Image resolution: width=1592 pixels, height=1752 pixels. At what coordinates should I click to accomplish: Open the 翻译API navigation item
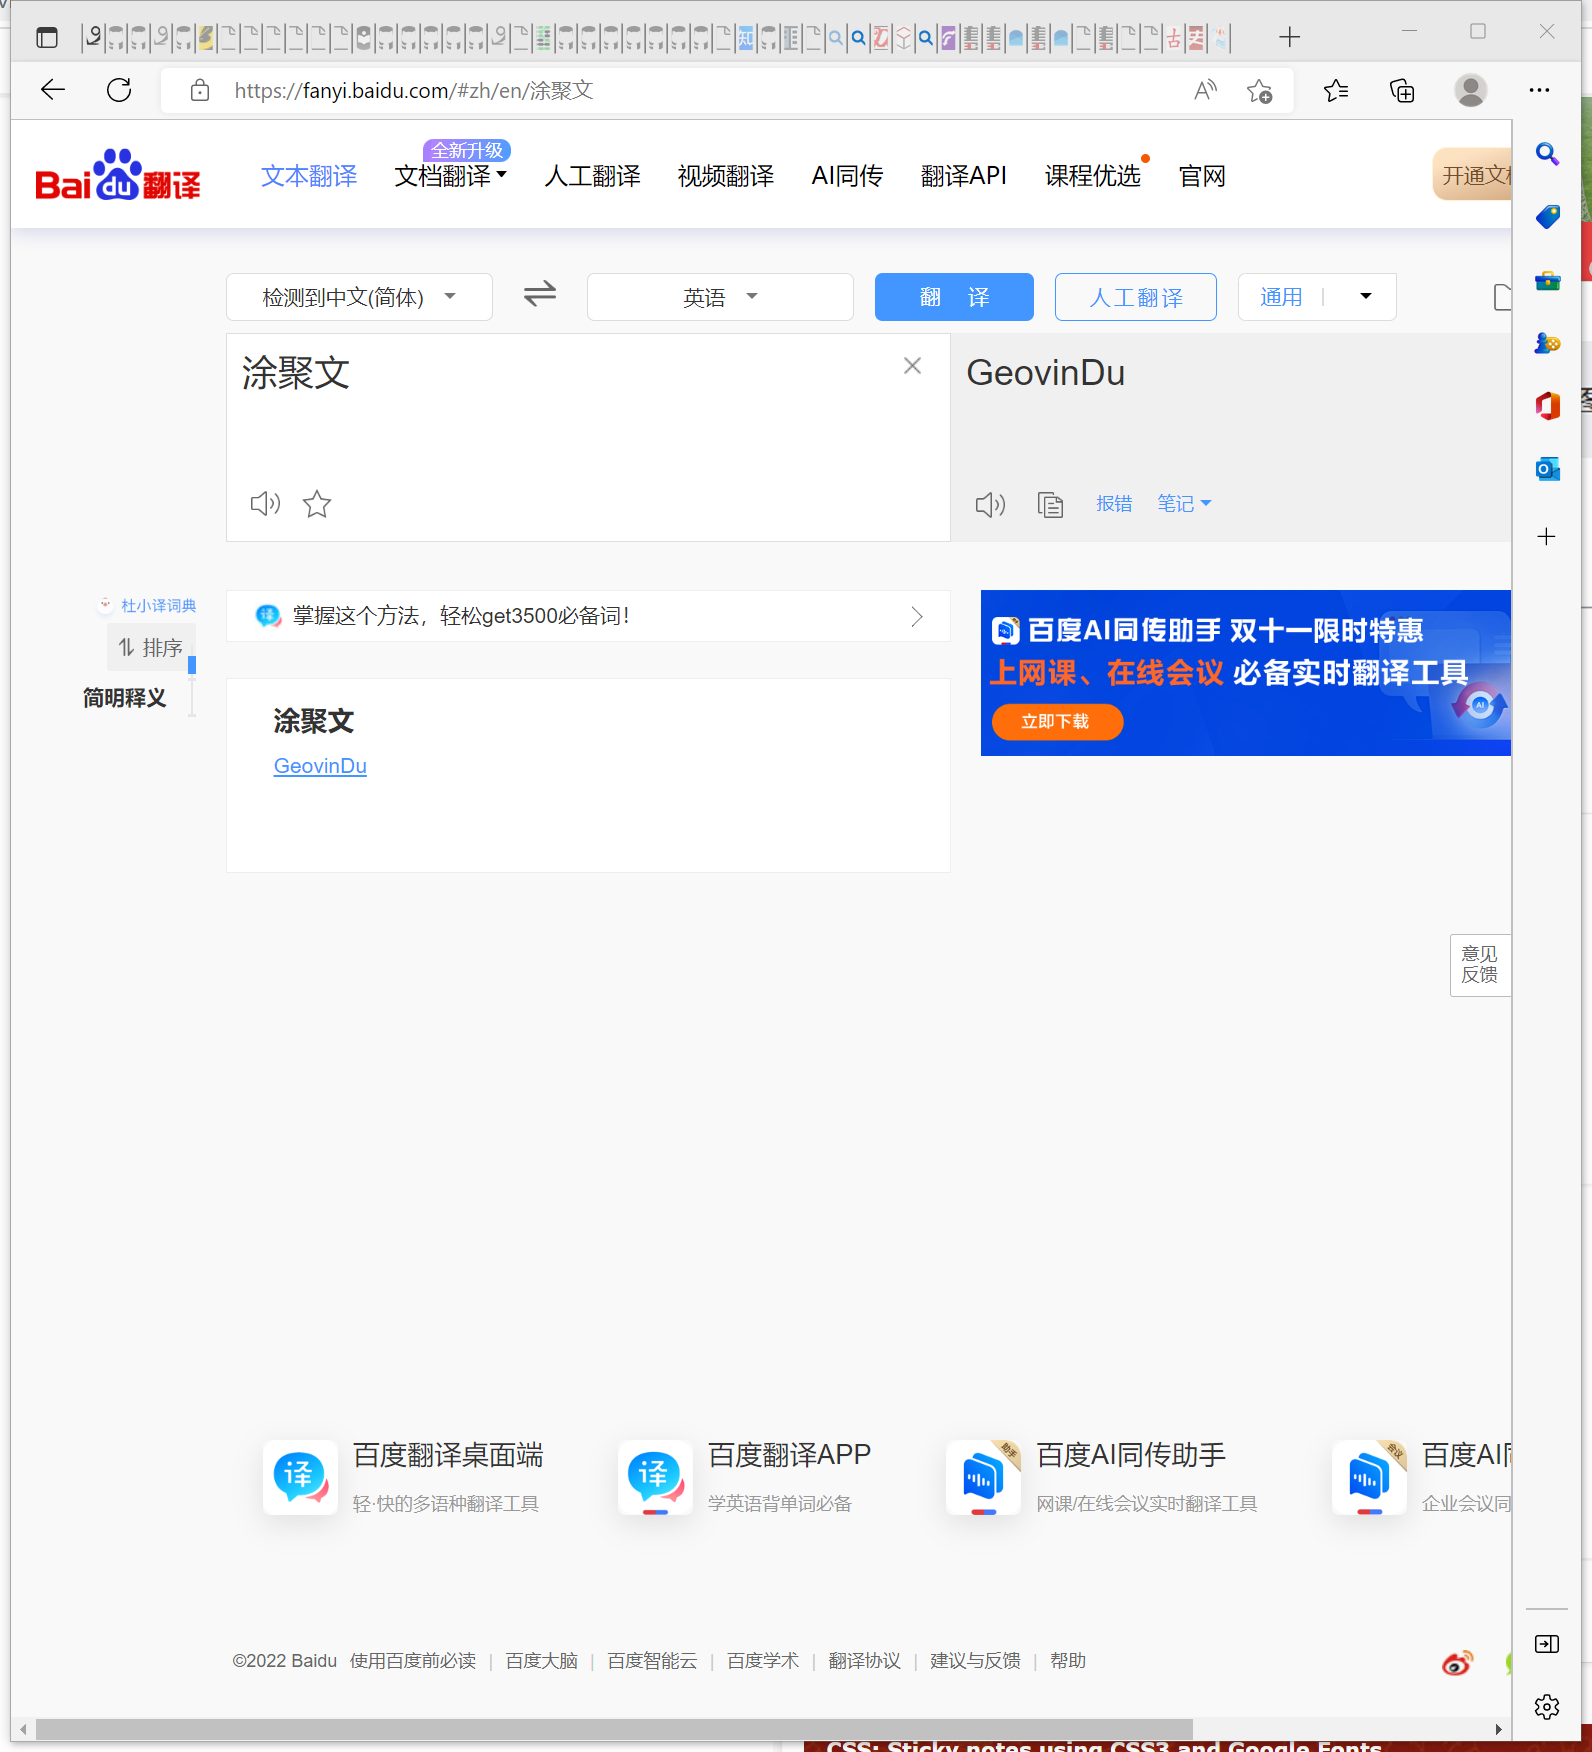pos(963,176)
